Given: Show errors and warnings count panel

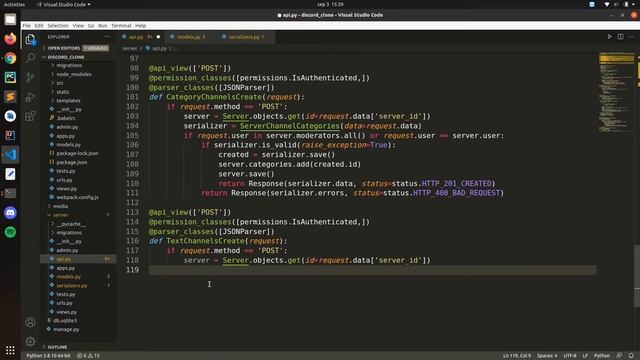Looking at the screenshot, I should tap(88, 356).
